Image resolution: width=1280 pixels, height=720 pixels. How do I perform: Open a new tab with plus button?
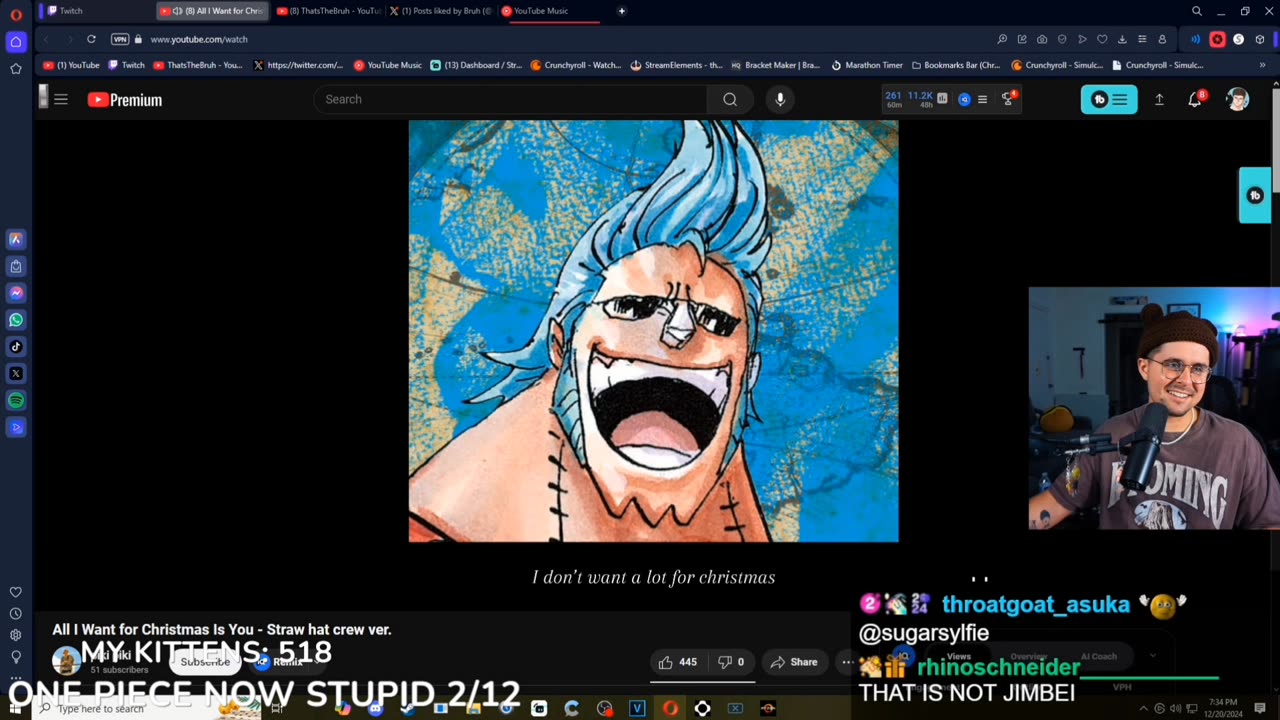621,11
